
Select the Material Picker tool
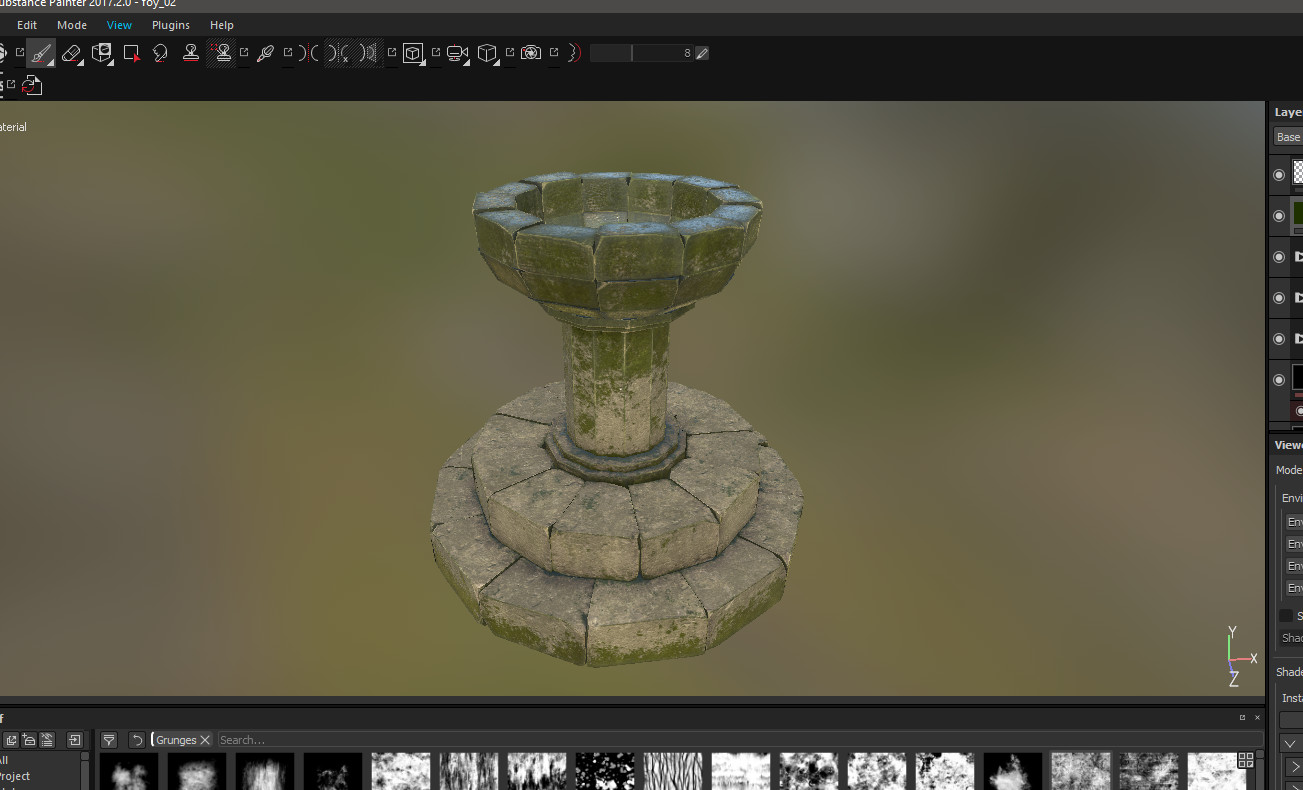click(x=265, y=53)
